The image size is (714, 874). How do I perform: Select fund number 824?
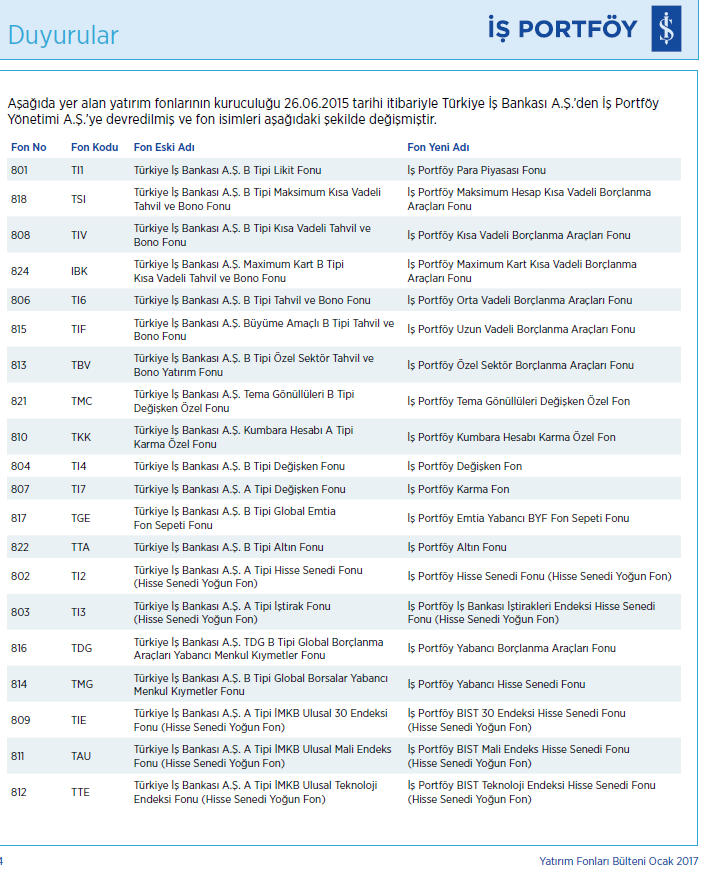click(x=20, y=271)
